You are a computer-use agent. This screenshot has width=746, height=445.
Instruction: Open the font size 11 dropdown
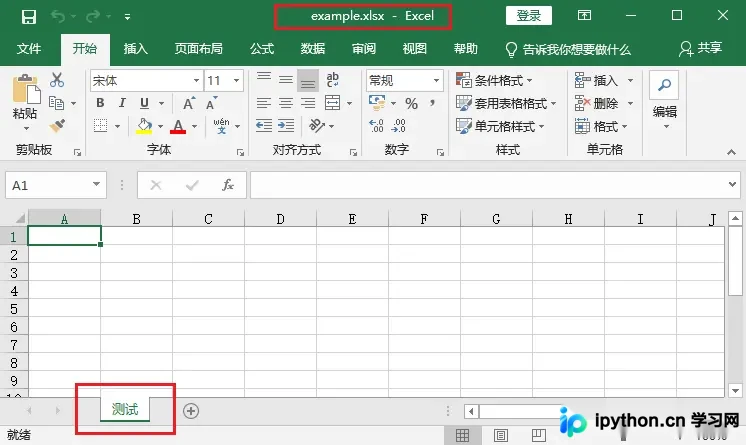[236, 80]
